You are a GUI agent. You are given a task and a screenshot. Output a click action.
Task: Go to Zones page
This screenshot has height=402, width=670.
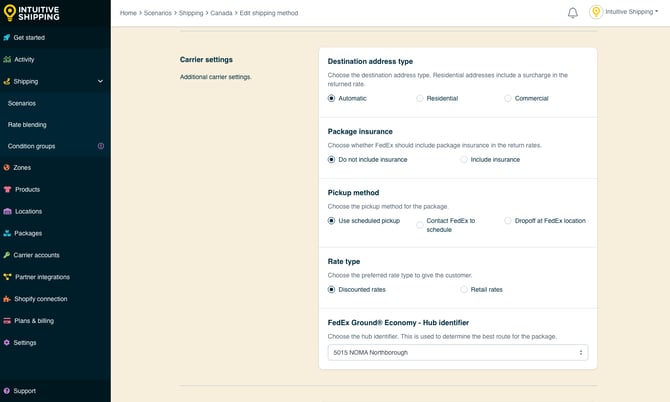22,167
